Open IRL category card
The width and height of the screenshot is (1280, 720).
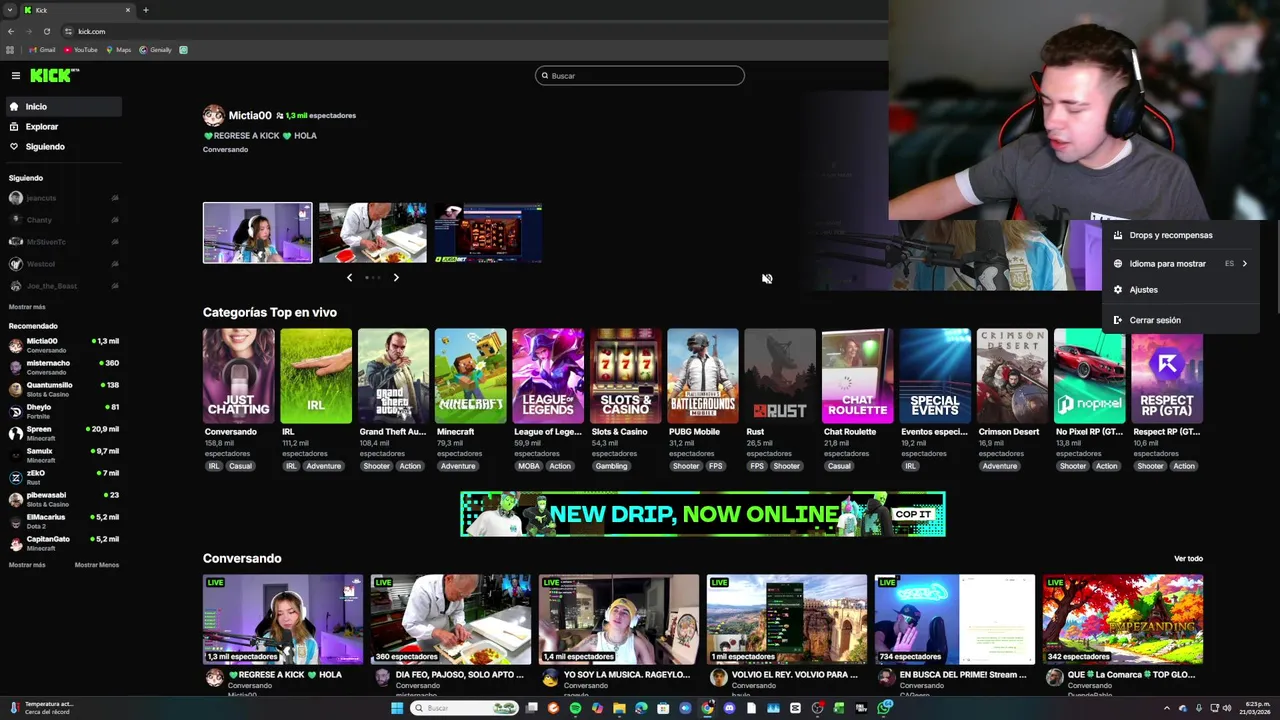[316, 376]
